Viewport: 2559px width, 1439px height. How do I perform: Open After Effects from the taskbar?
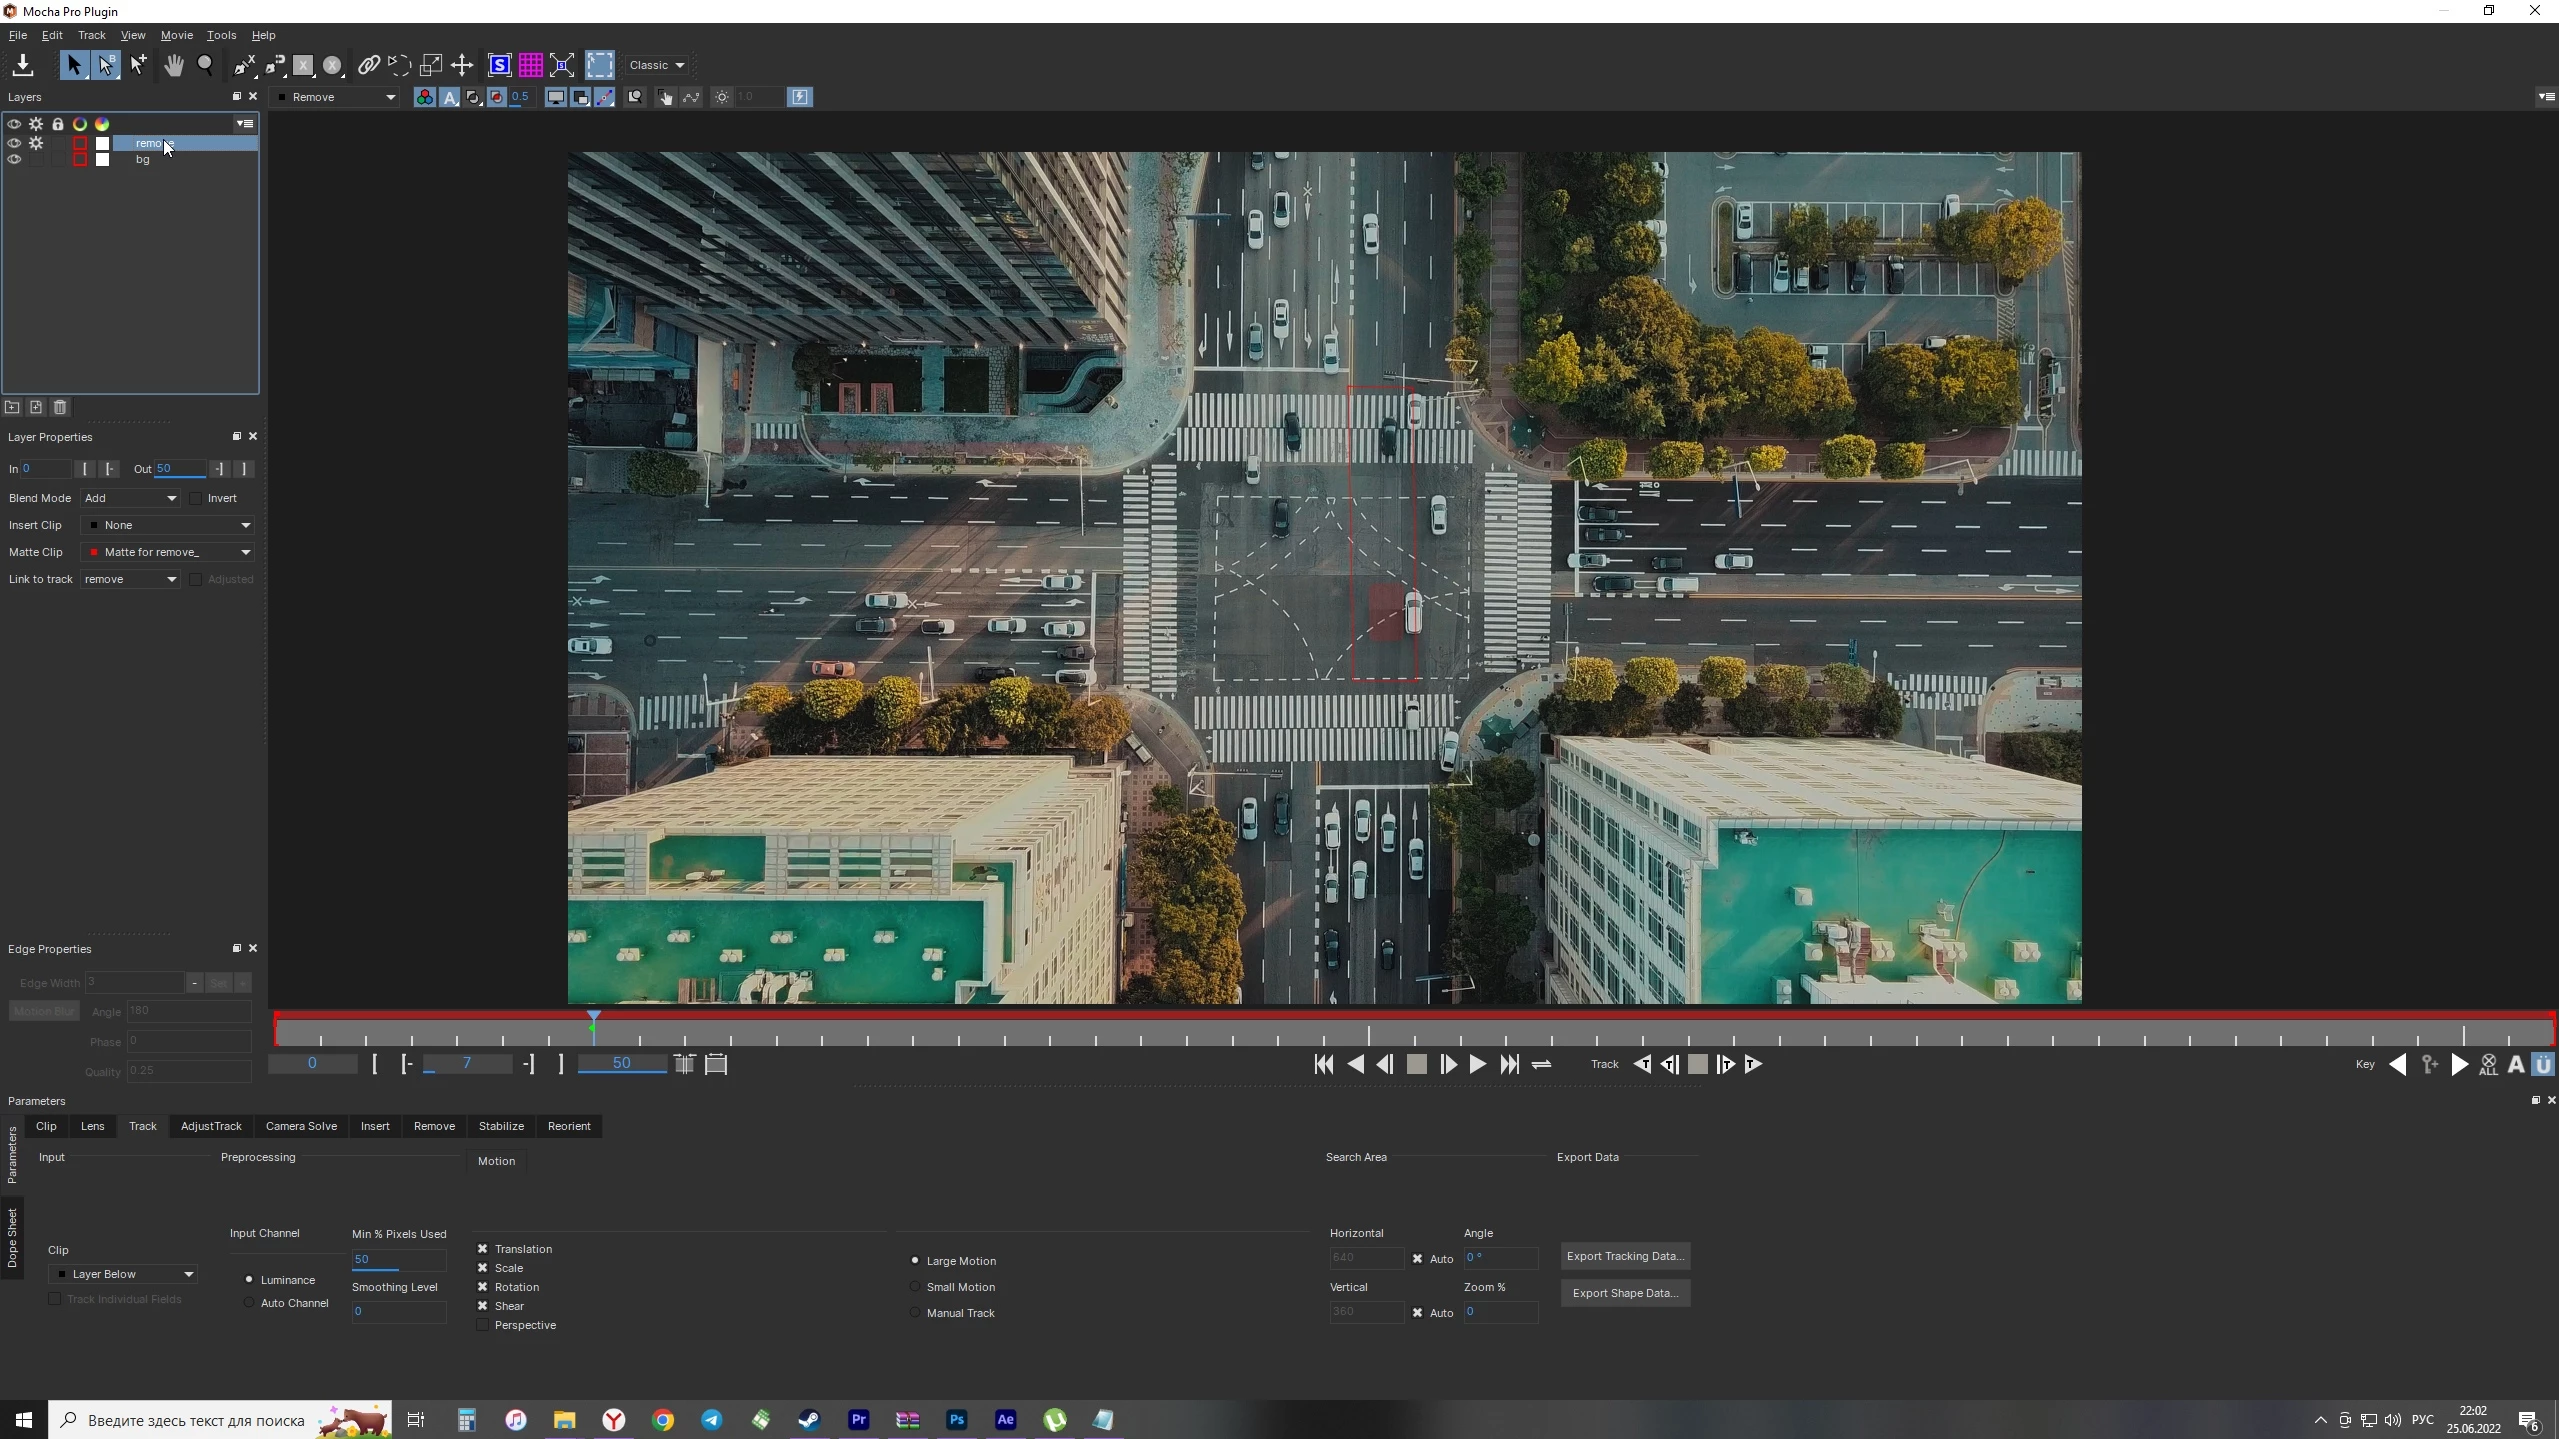click(1005, 1419)
